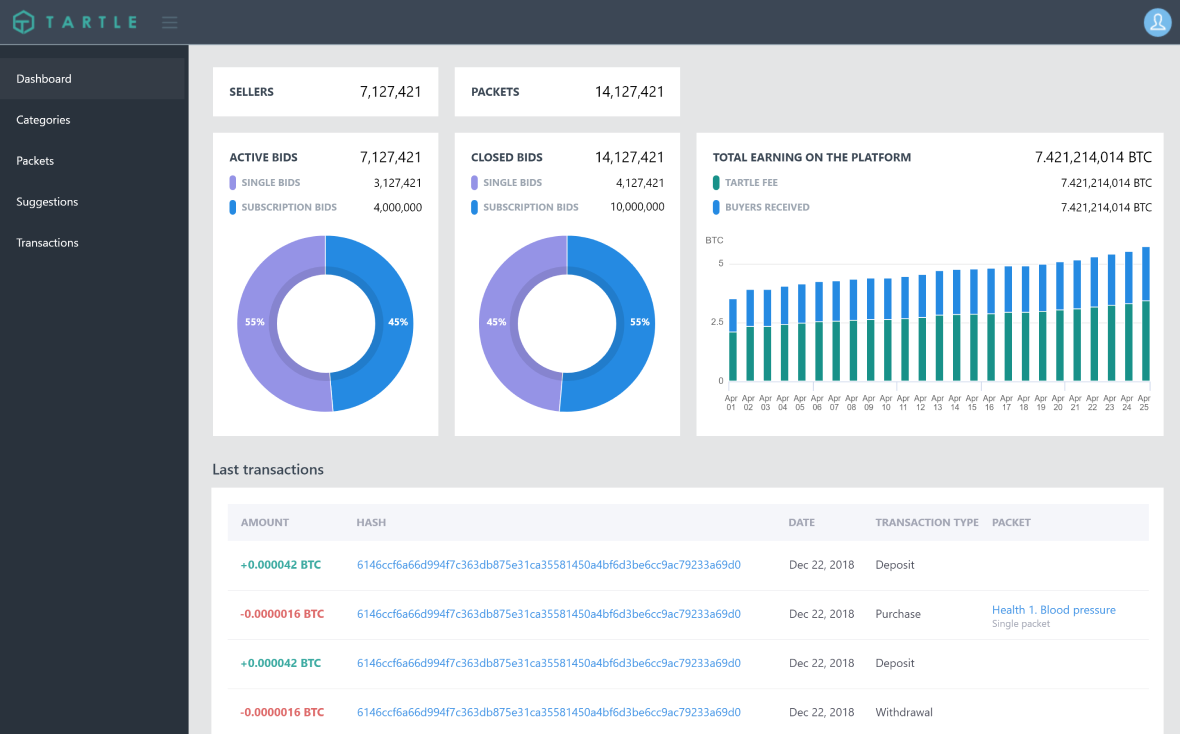Open Transactions from the sidebar
1180x734 pixels.
pyautogui.click(x=47, y=242)
